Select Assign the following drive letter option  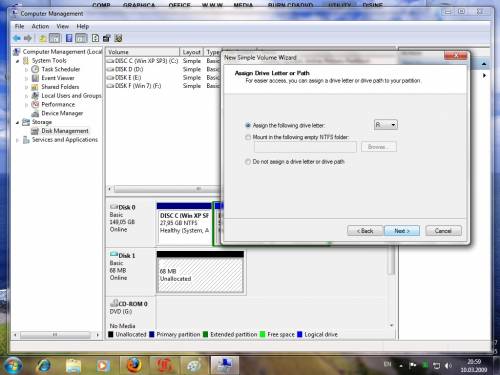(x=248, y=126)
